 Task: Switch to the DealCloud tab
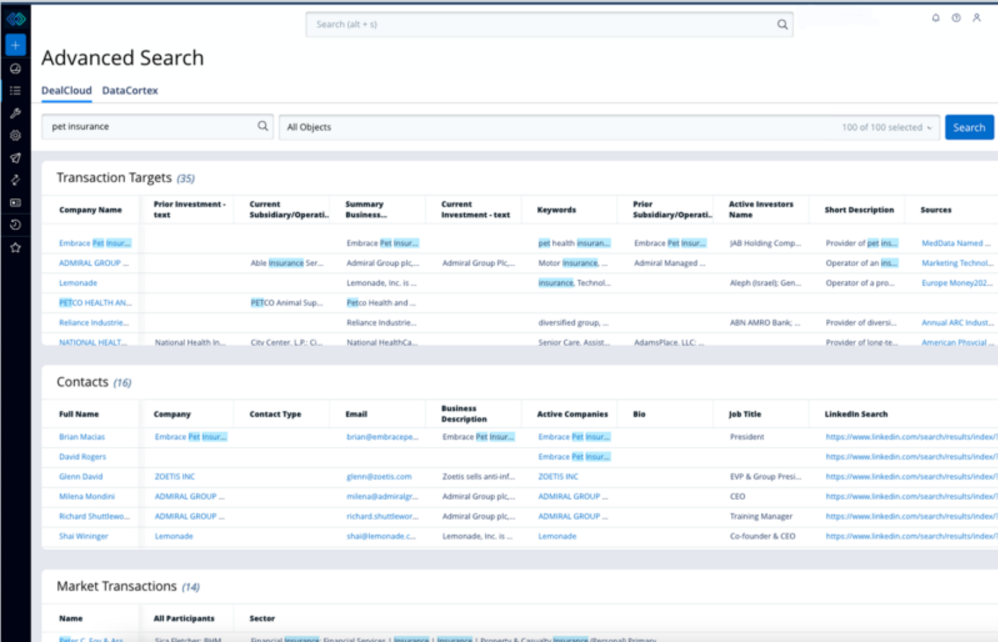[66, 90]
